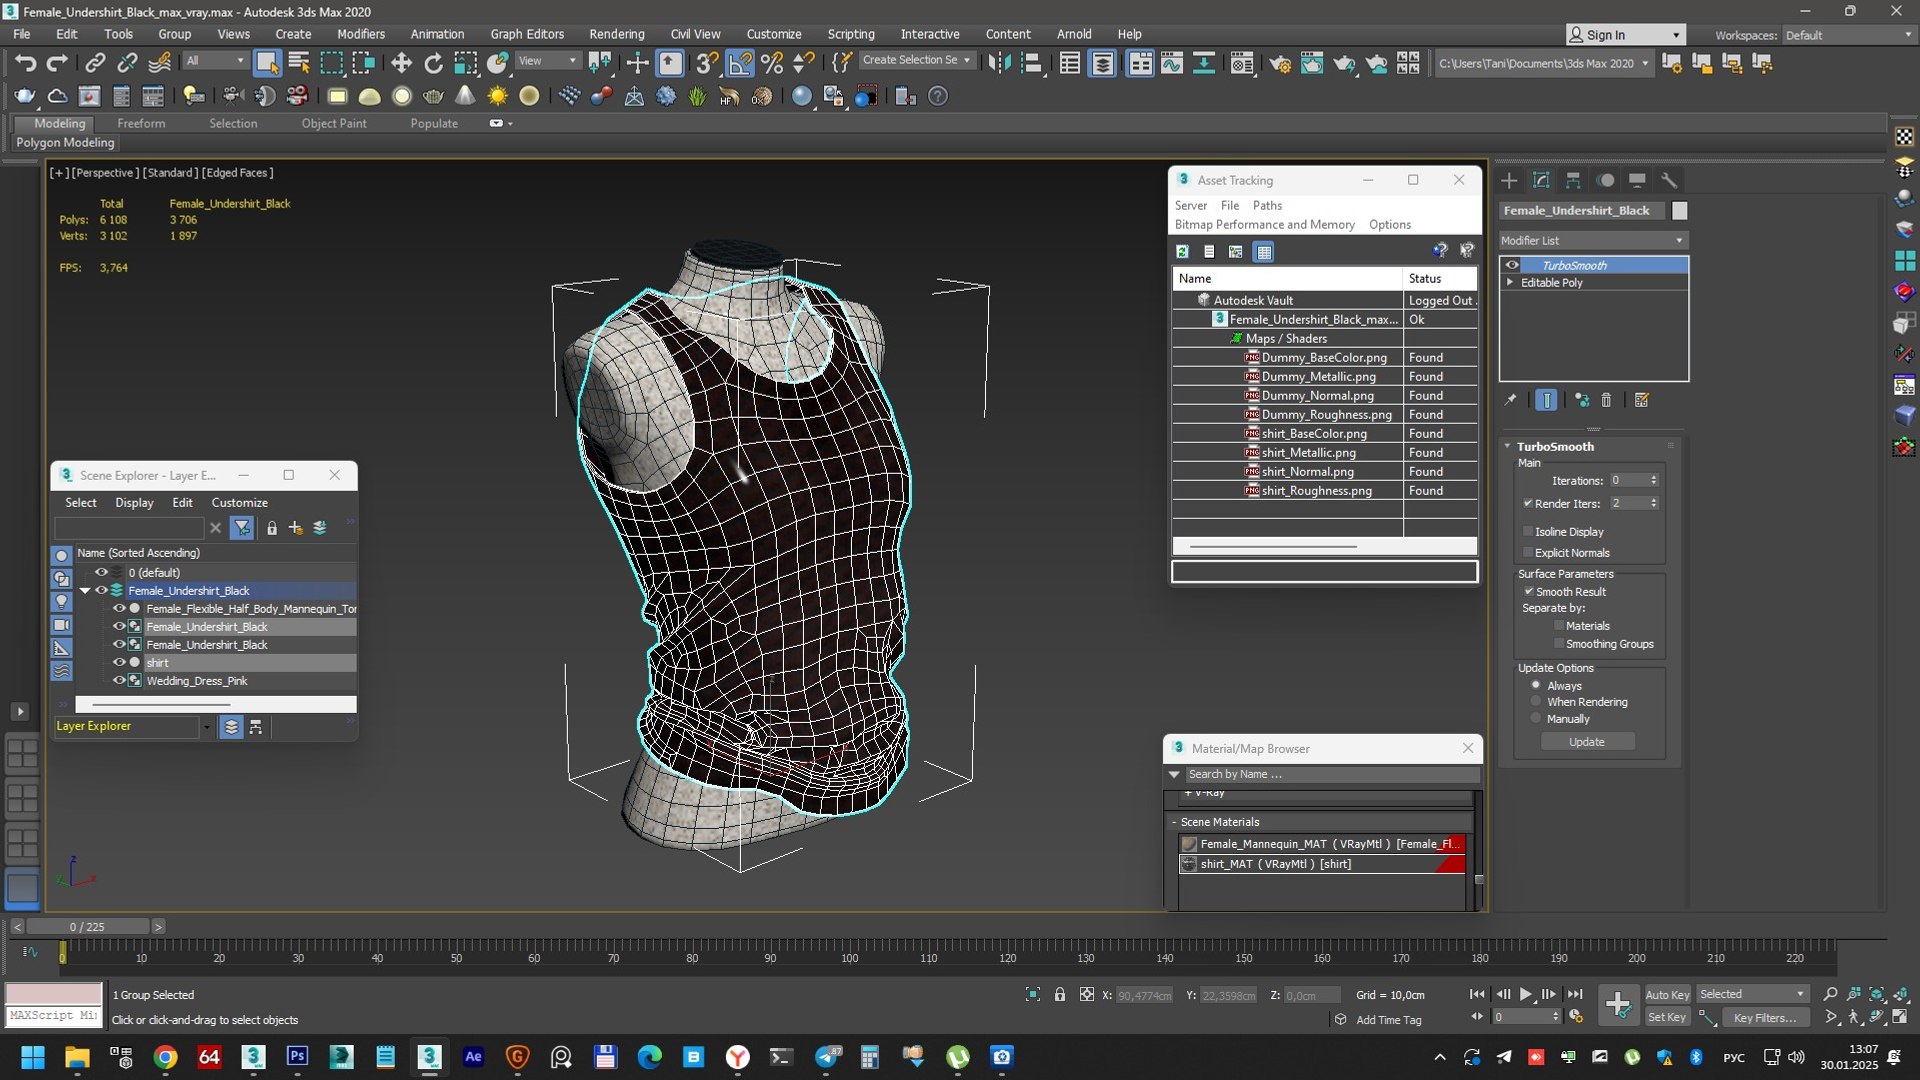Remove modifier using the trash icon
This screenshot has height=1080, width=1920.
coord(1606,400)
